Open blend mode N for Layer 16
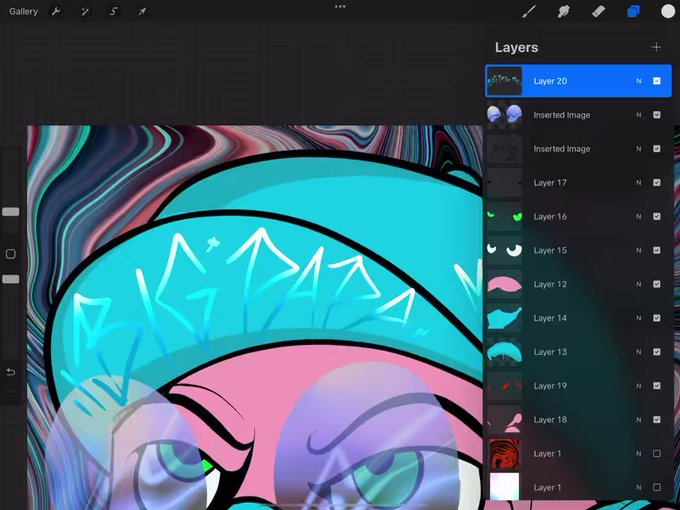 (638, 216)
